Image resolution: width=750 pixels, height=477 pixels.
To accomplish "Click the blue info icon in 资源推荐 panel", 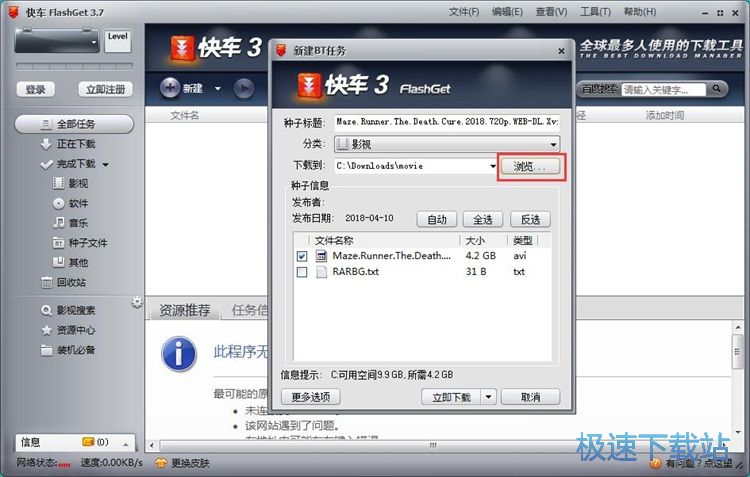I will (x=179, y=354).
